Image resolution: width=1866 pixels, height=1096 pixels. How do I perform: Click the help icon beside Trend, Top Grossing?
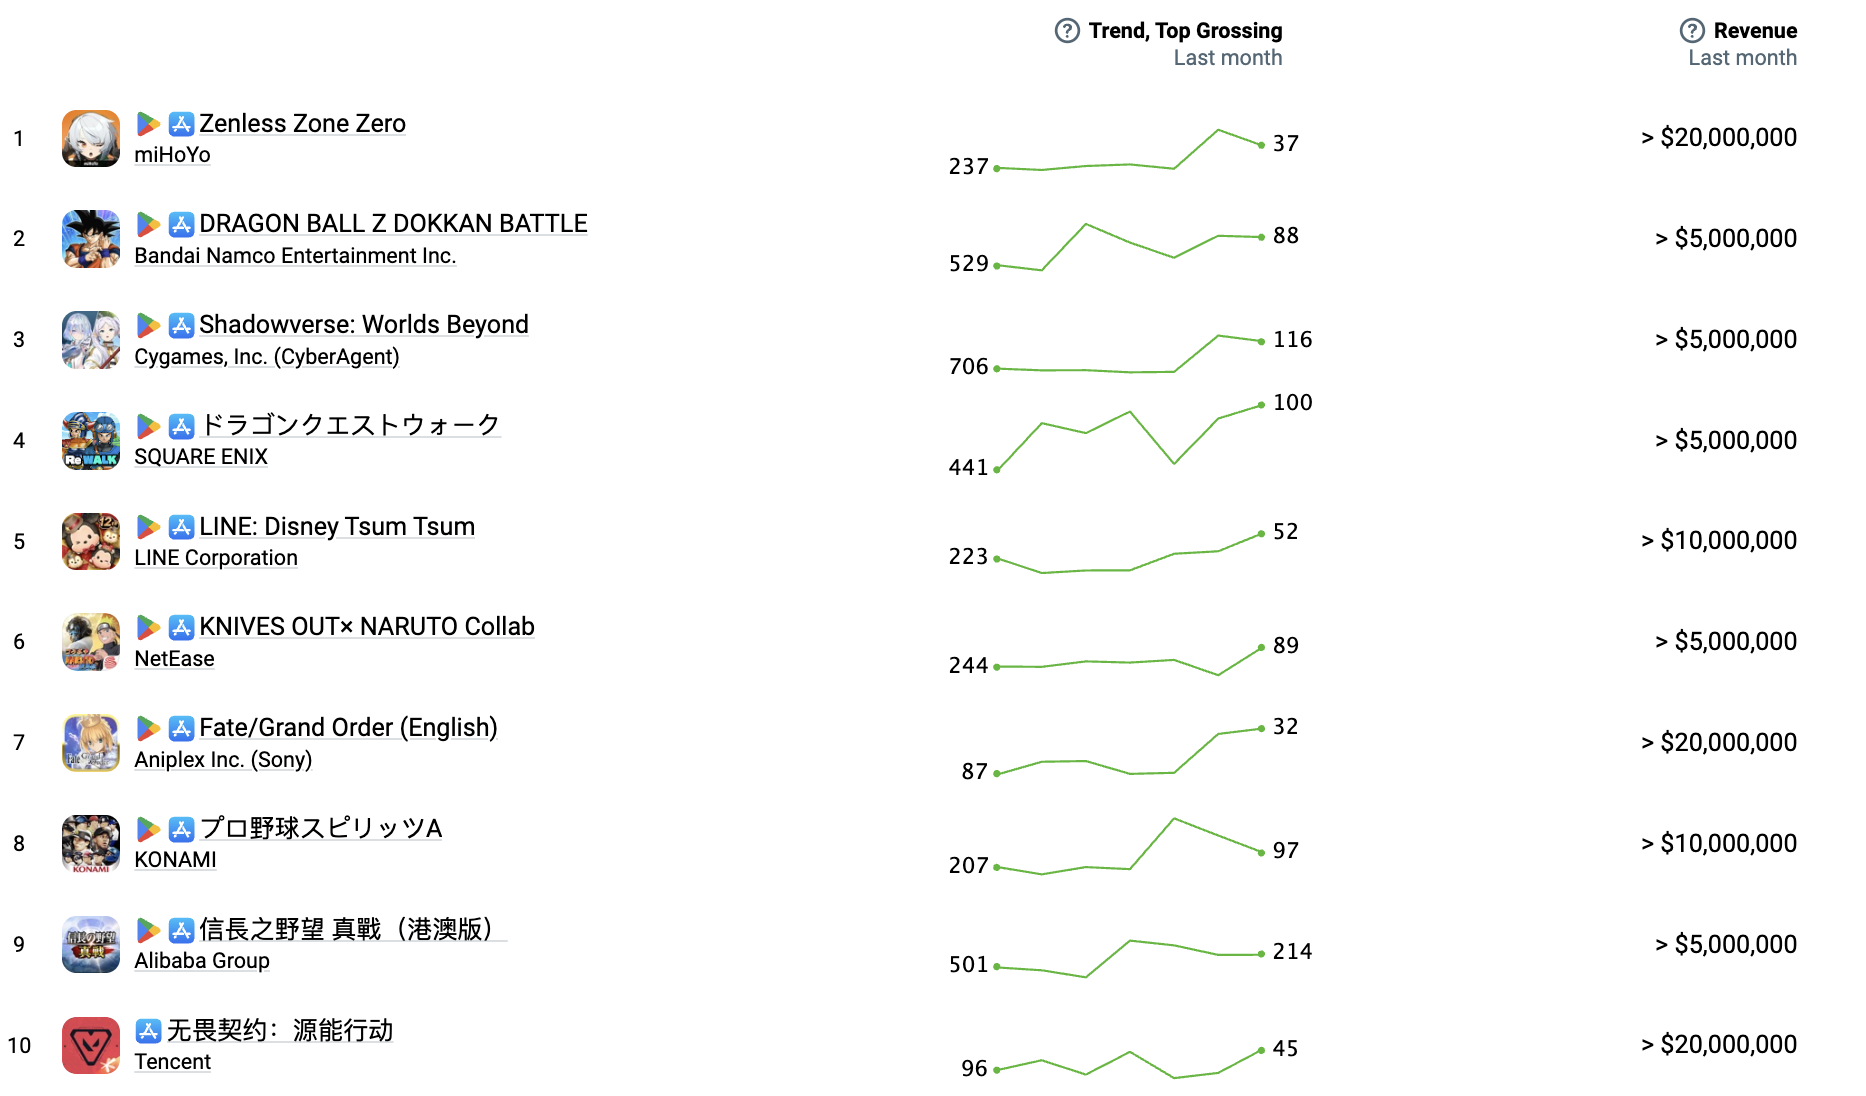point(1067,31)
